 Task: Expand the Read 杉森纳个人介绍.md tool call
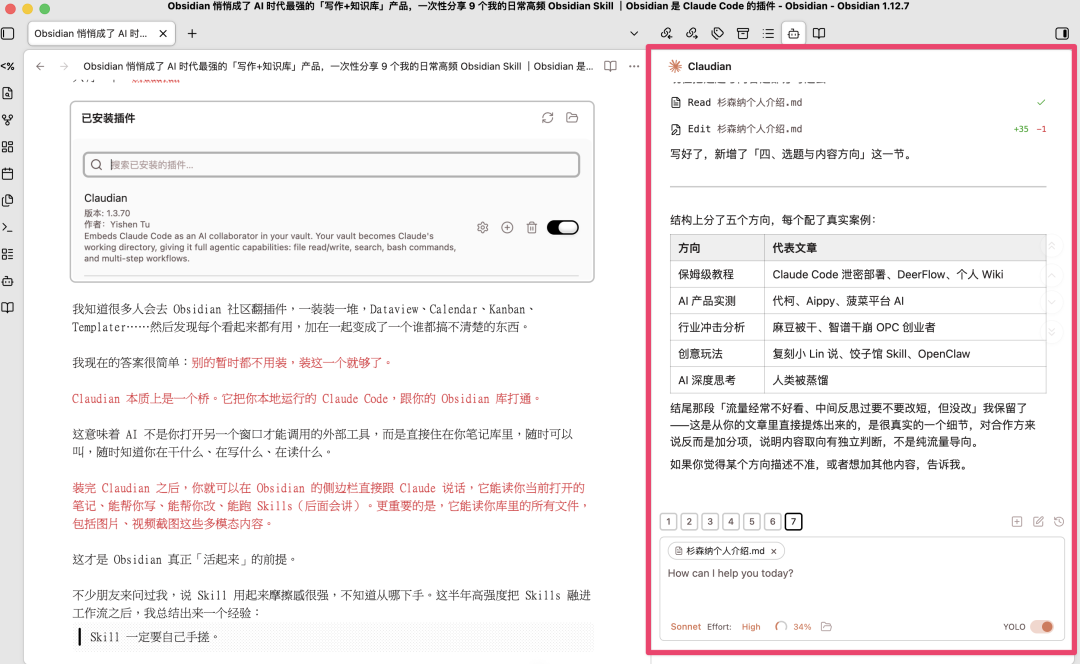pyautogui.click(x=858, y=103)
